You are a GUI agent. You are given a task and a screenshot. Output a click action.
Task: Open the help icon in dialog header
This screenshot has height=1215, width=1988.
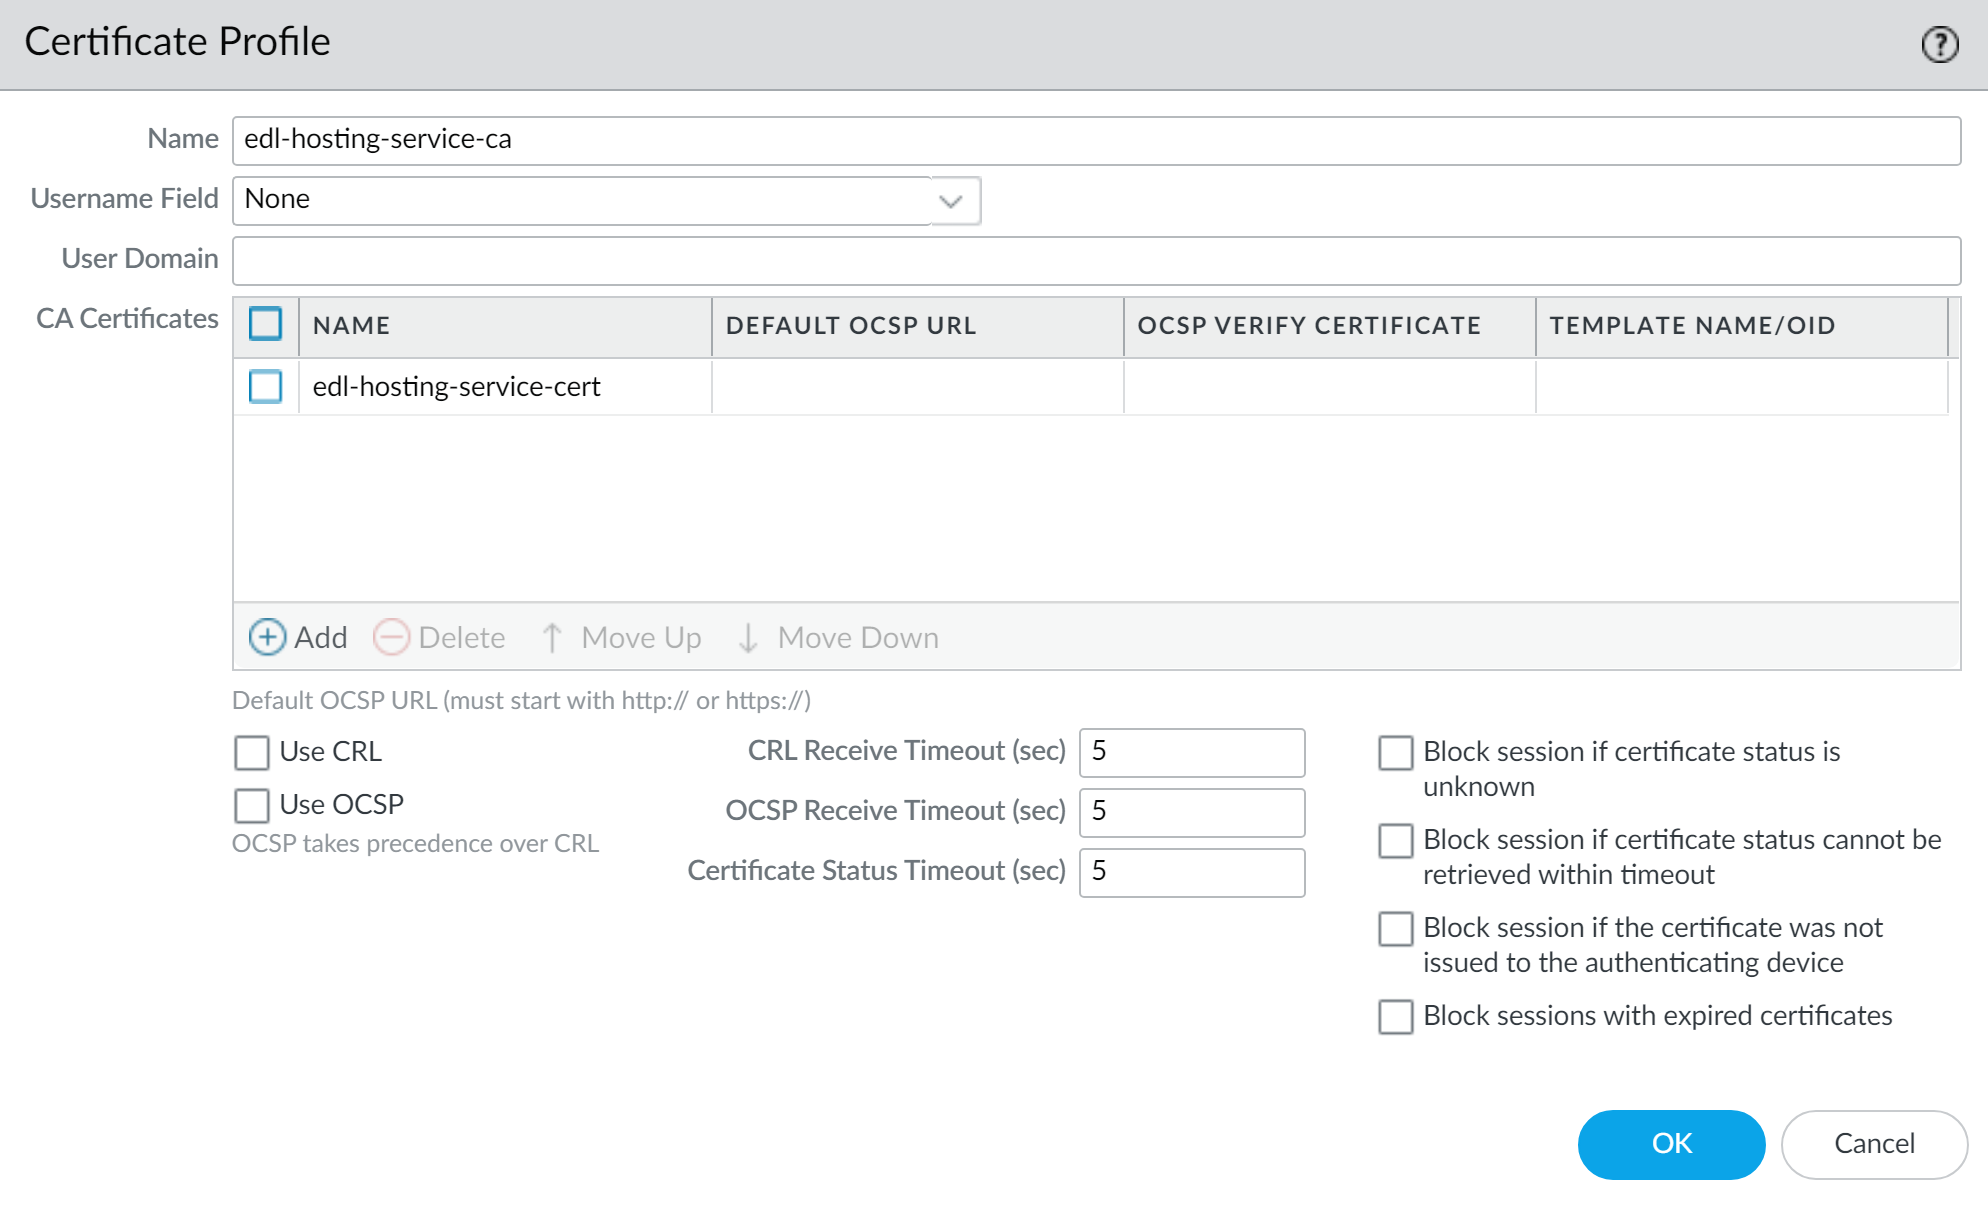coord(1939,44)
